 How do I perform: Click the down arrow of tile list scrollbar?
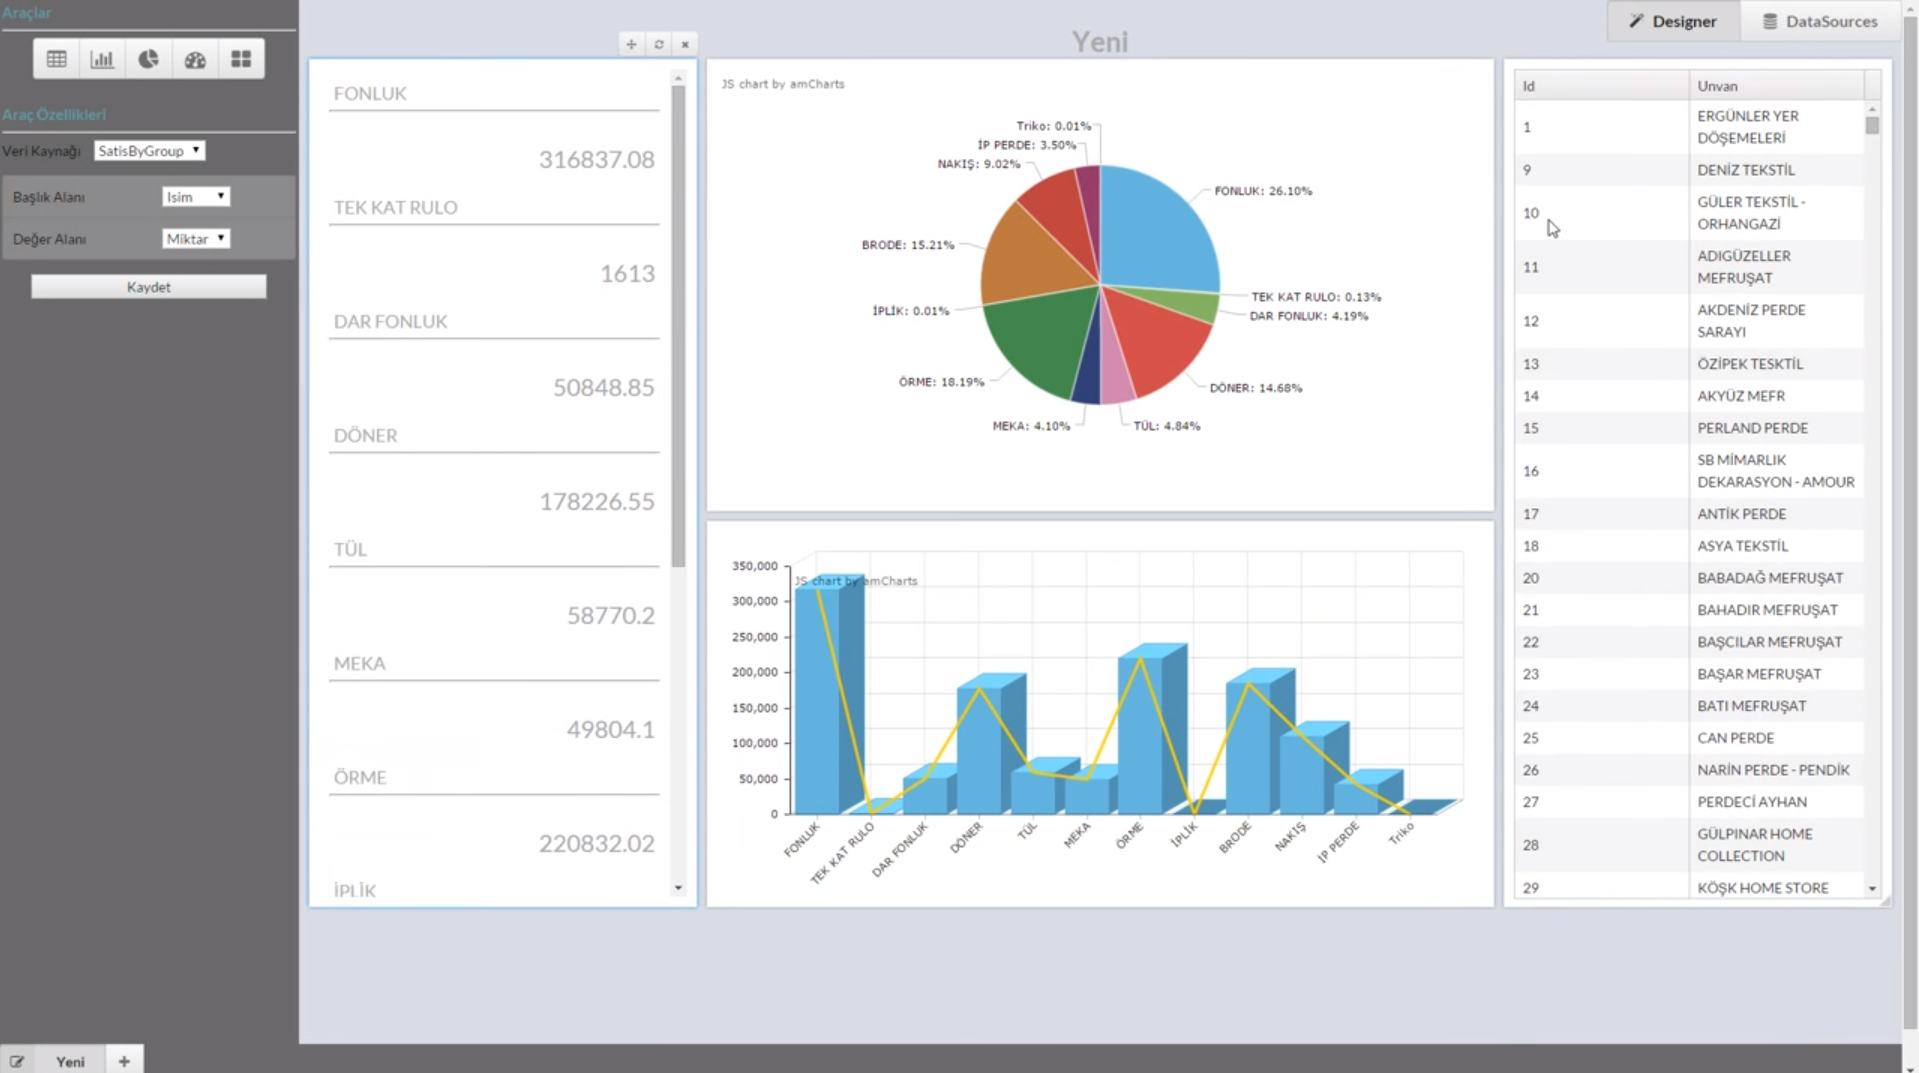678,888
